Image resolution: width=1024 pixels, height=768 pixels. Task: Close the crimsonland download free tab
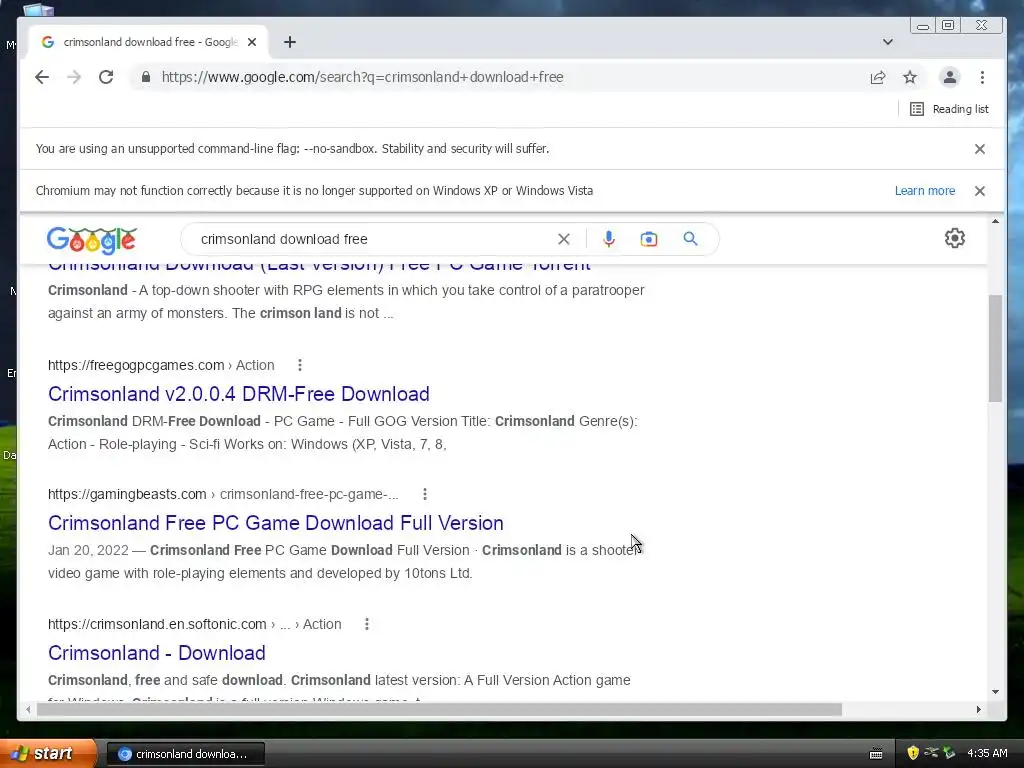pyautogui.click(x=252, y=42)
